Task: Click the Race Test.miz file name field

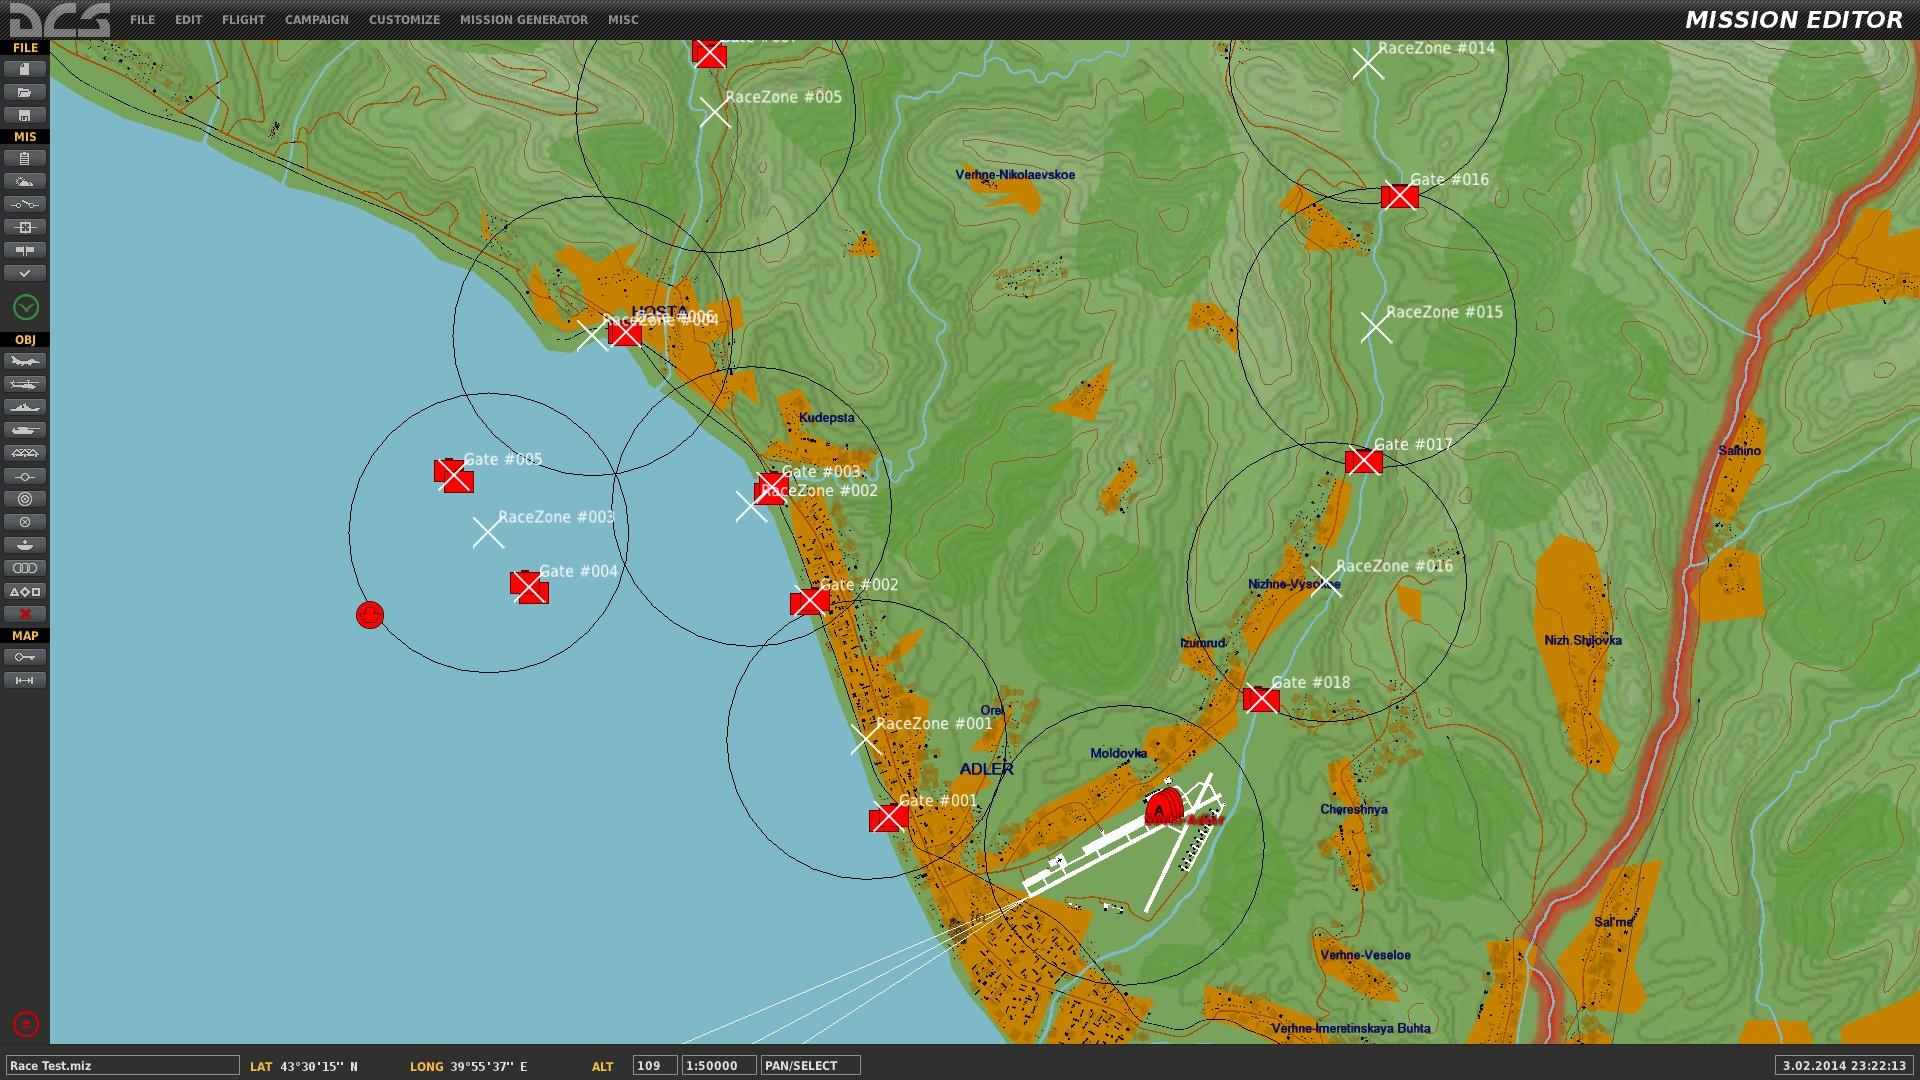Action: (123, 1066)
